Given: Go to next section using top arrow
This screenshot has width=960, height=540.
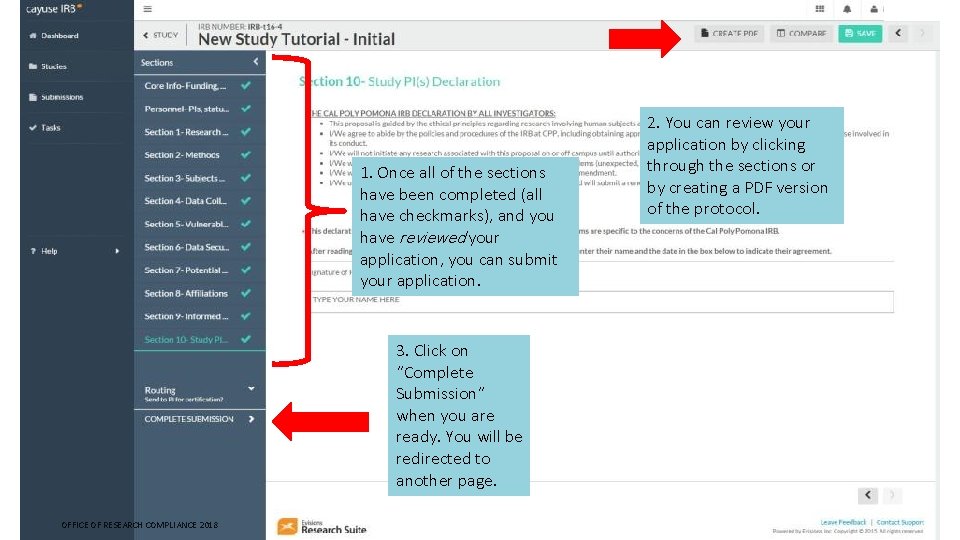Looking at the screenshot, I should (x=922, y=33).
